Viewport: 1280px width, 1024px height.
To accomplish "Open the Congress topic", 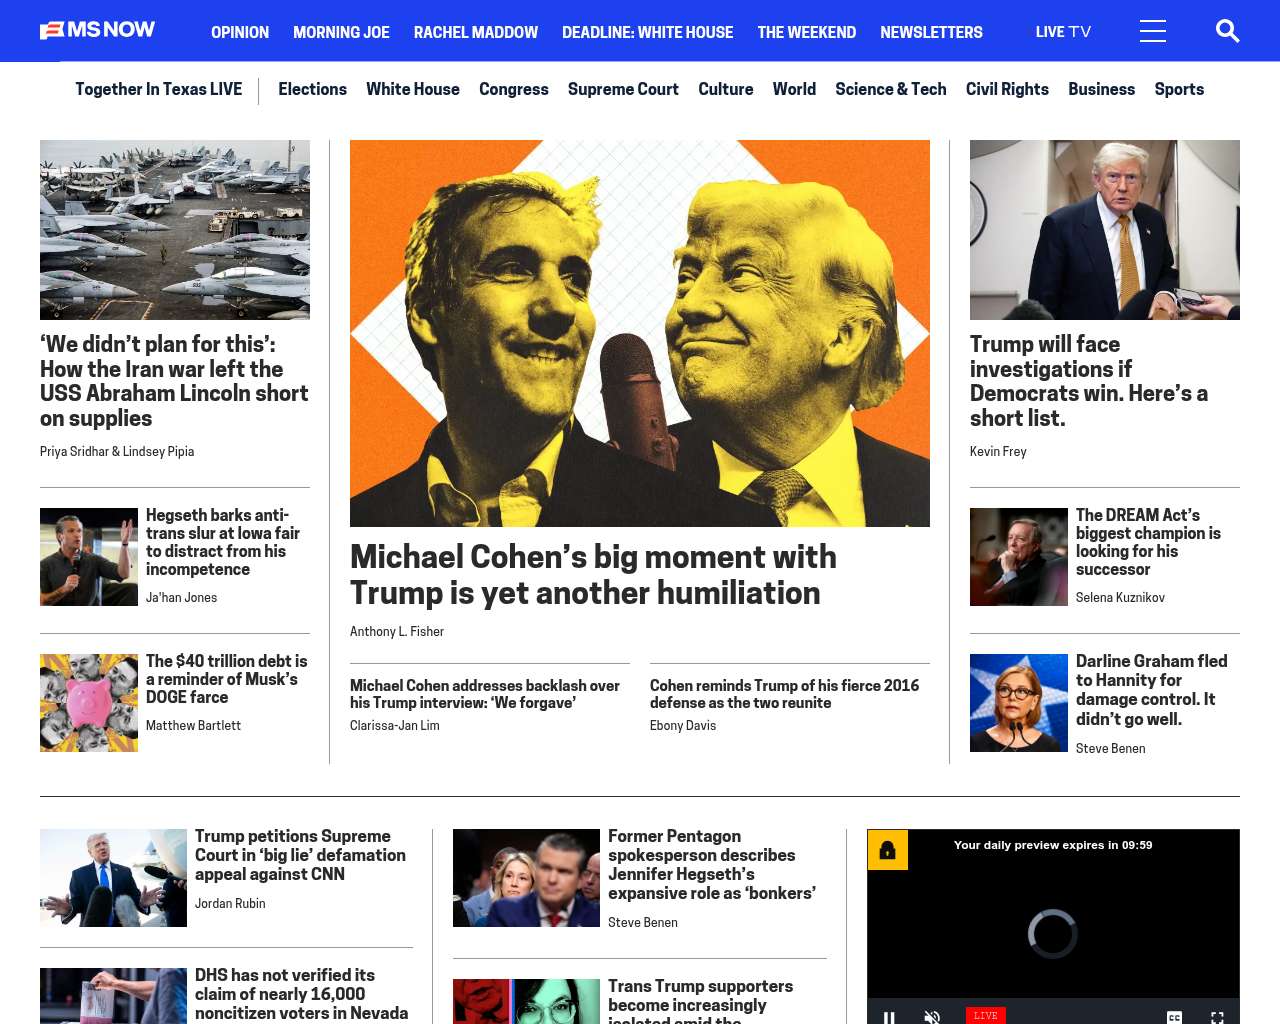I will pos(514,89).
